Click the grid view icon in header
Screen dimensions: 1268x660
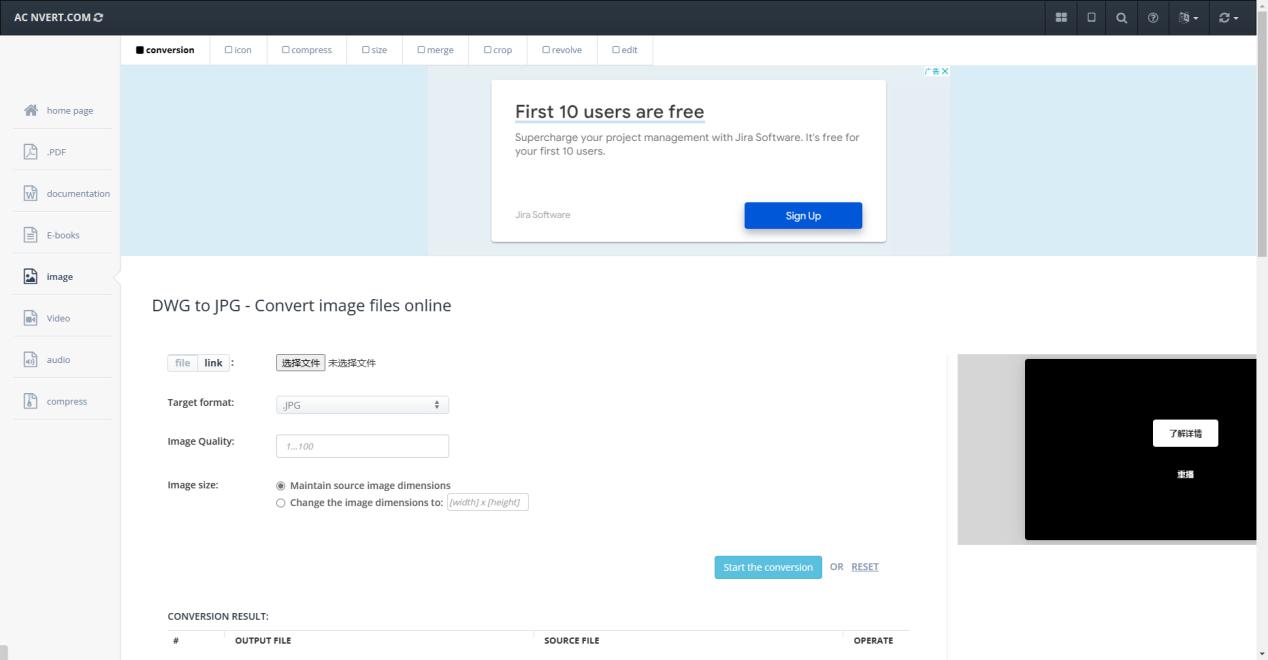1061,18
